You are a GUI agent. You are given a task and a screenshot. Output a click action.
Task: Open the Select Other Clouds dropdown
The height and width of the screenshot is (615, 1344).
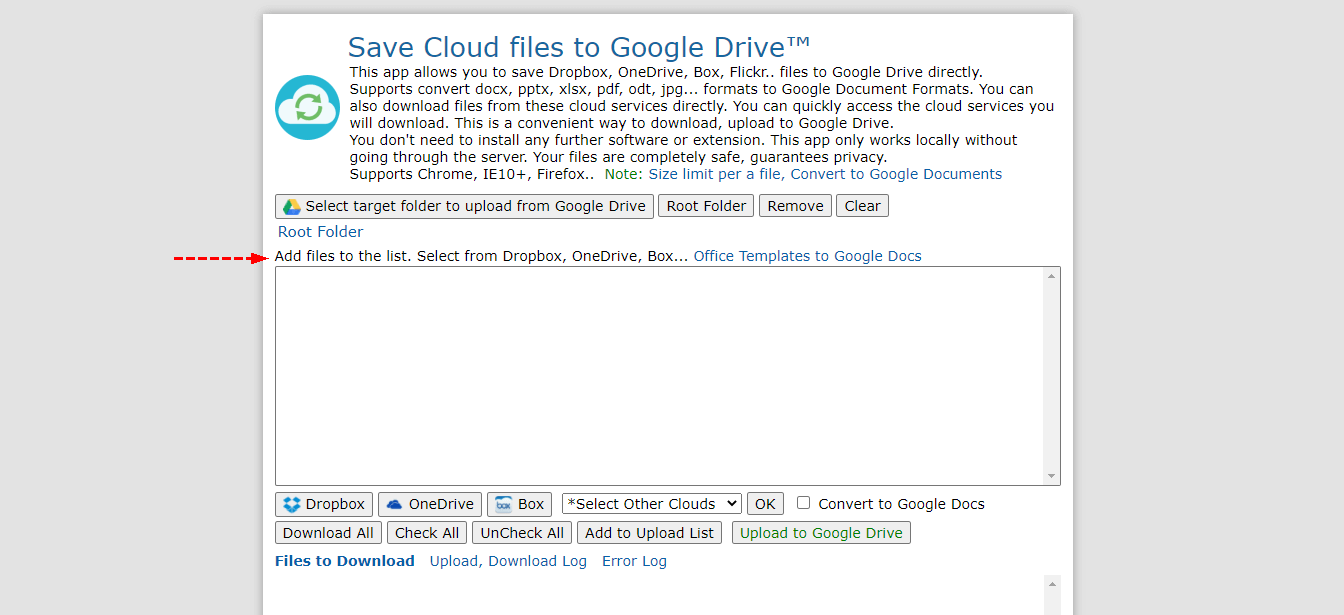coord(652,504)
